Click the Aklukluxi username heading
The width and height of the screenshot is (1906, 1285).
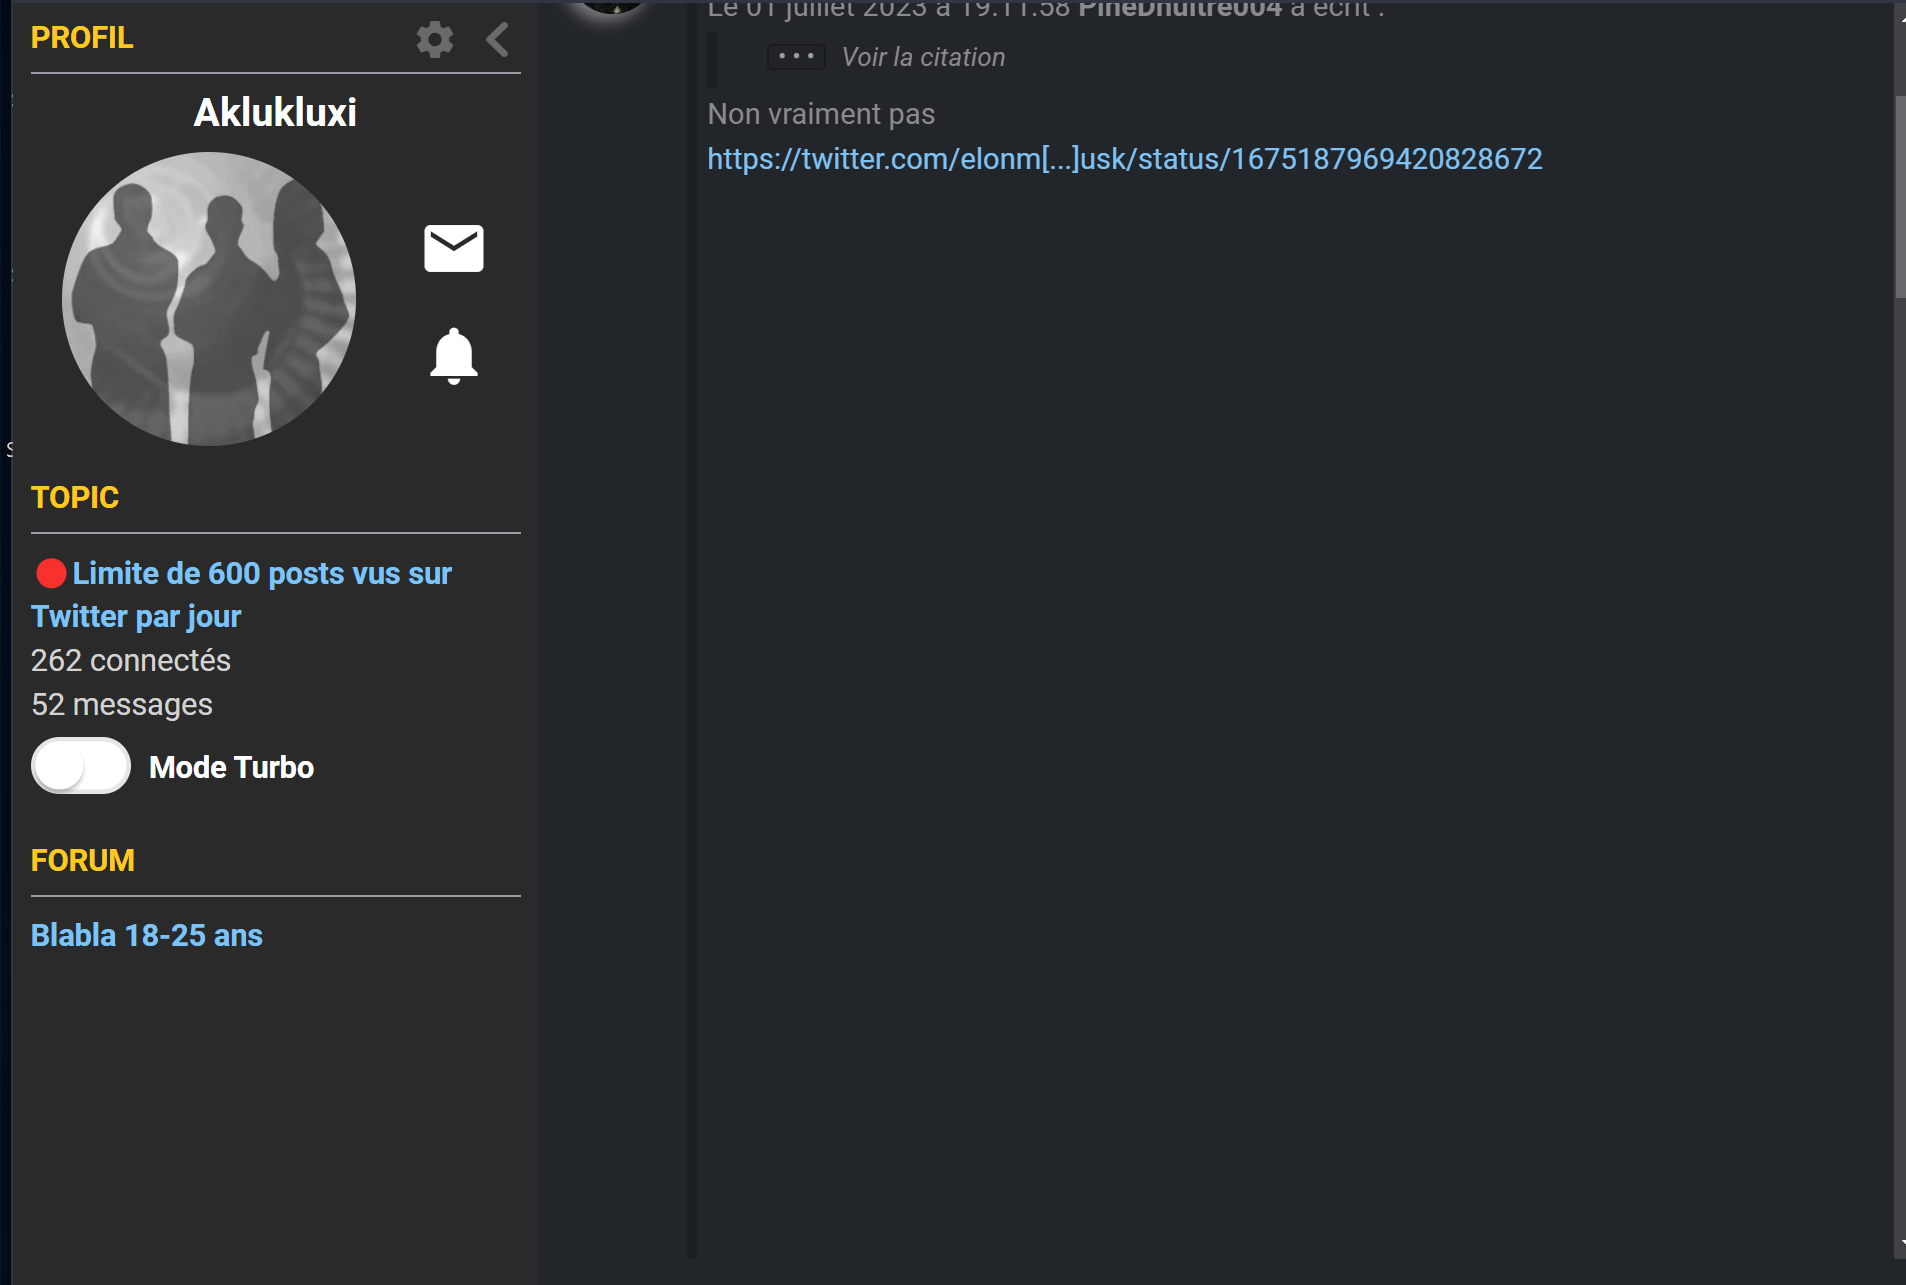point(275,113)
